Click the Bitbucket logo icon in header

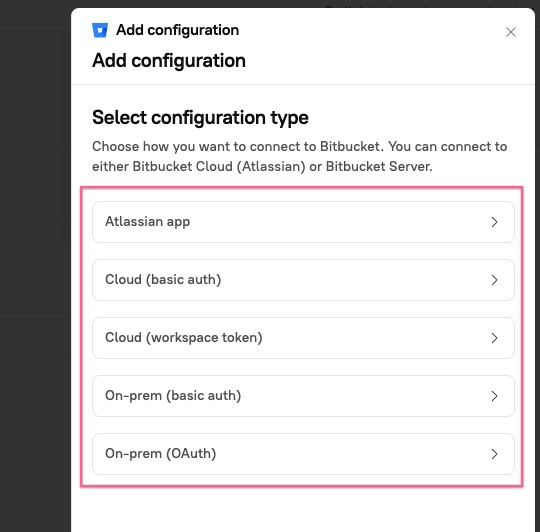(x=100, y=30)
